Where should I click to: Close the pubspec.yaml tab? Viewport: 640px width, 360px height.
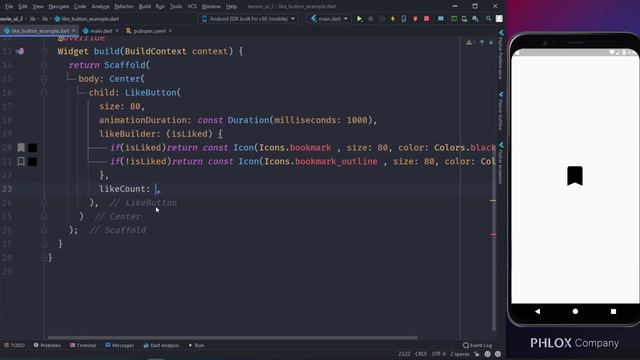pyautogui.click(x=170, y=31)
